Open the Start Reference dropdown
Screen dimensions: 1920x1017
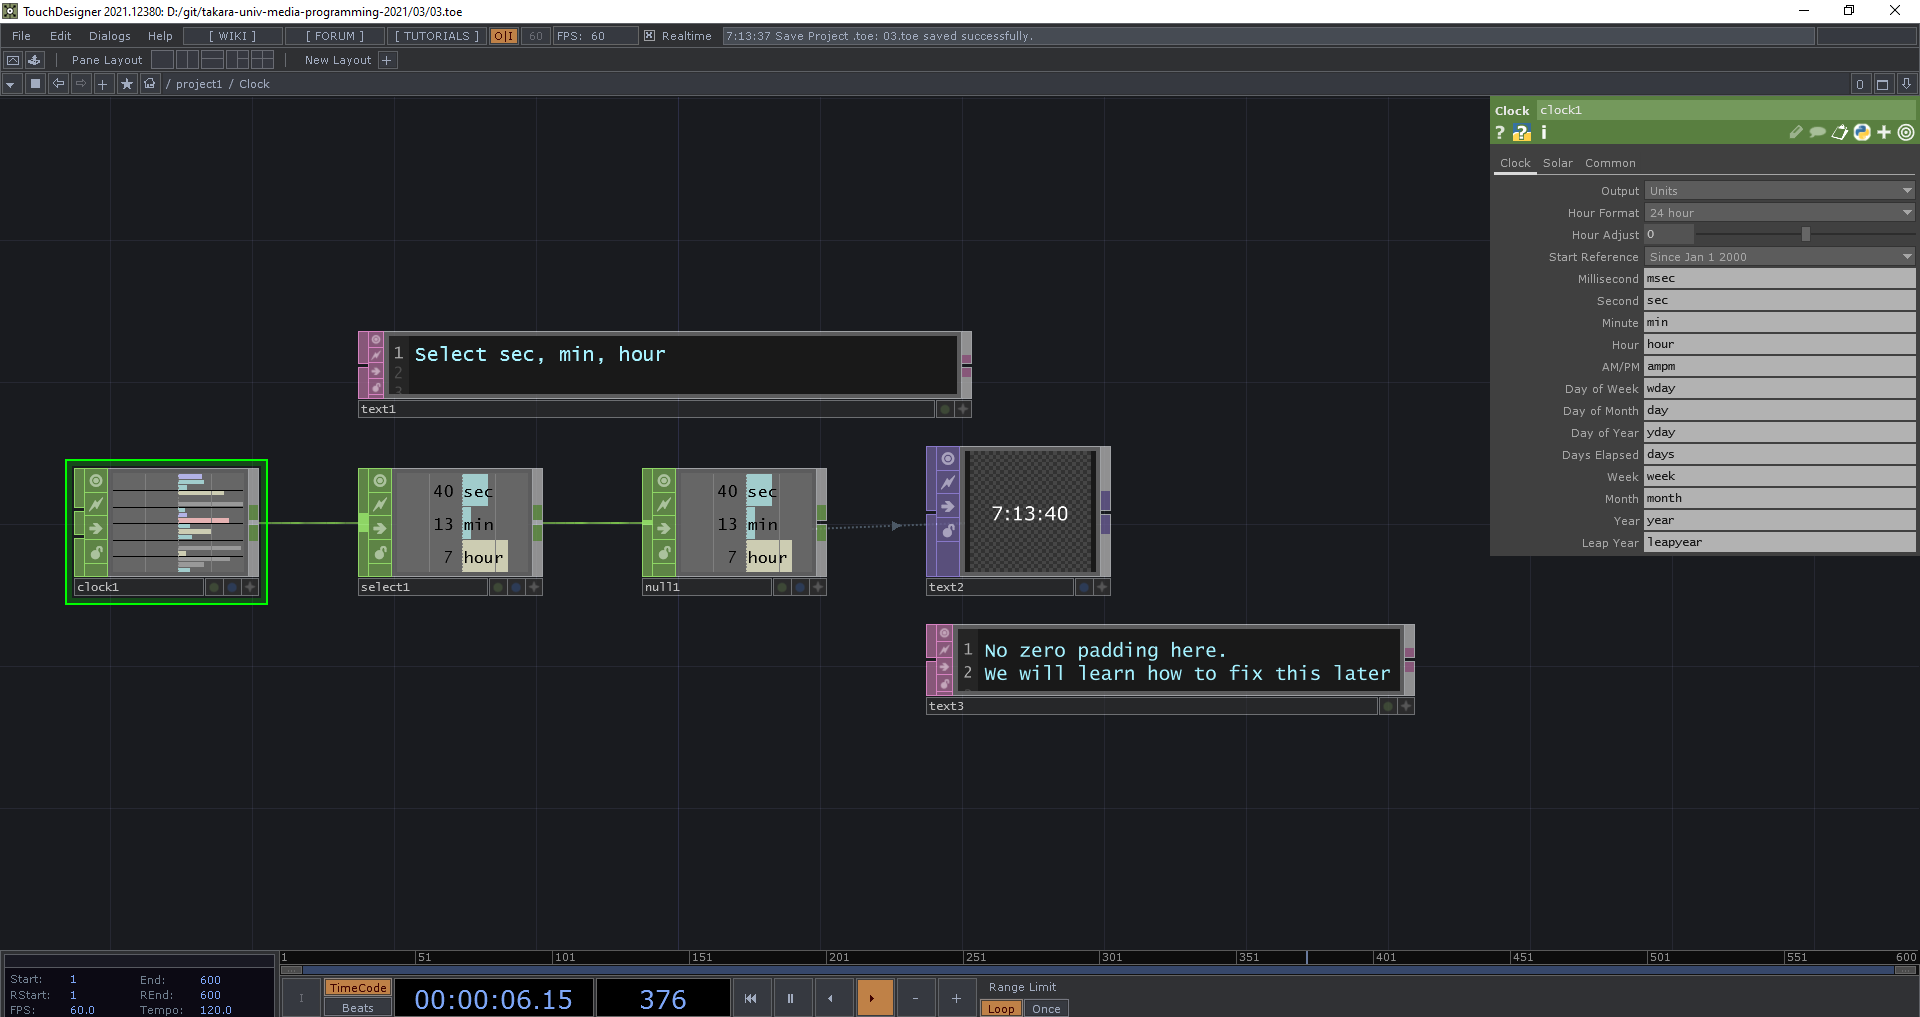coord(1779,257)
